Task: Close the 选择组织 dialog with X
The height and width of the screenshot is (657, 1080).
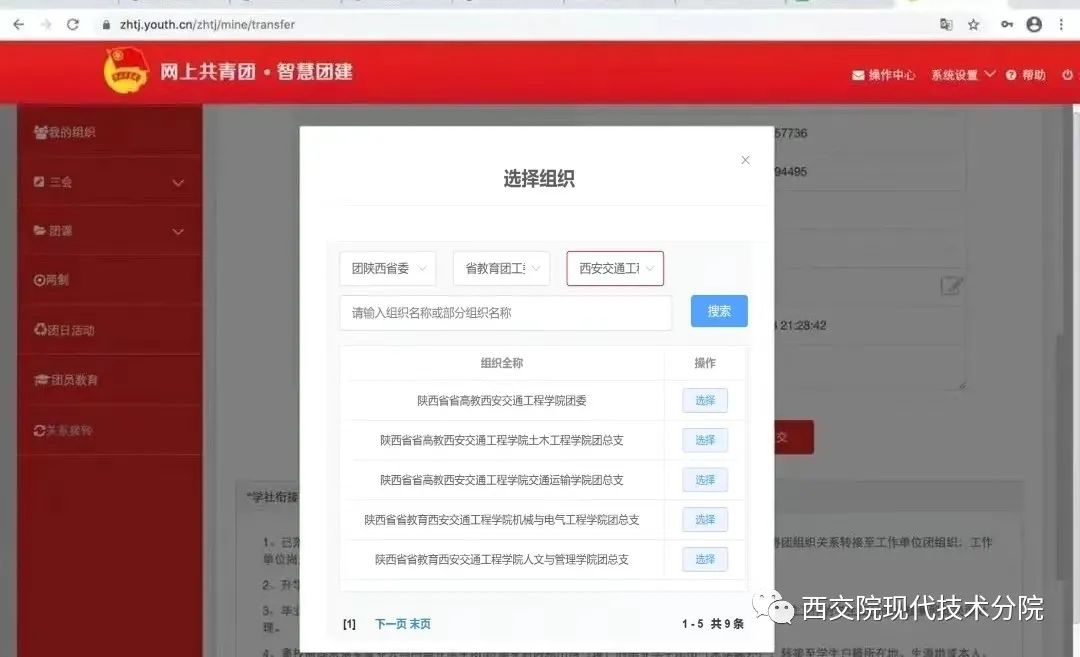Action: (x=745, y=160)
